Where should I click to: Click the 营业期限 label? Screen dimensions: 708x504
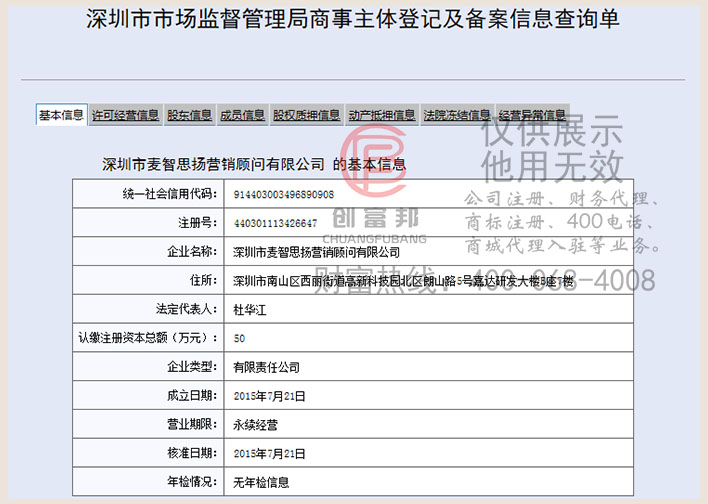192,425
